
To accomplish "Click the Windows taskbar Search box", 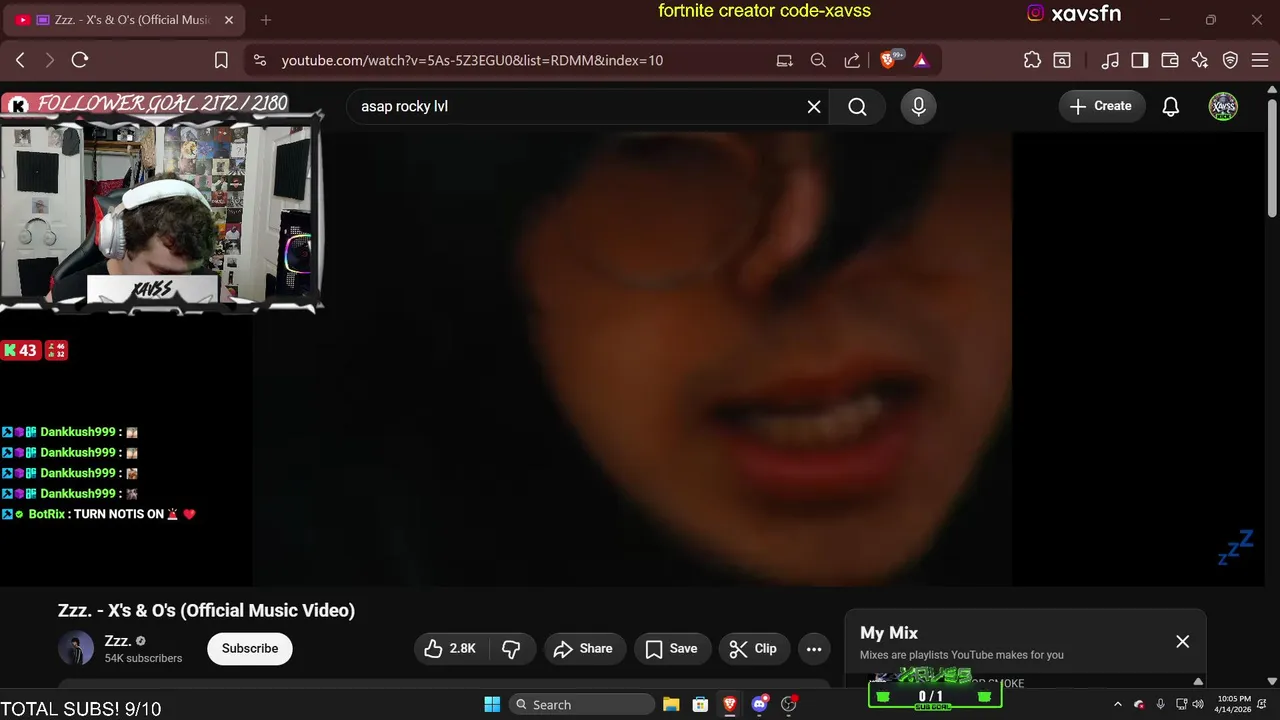I will 581,704.
